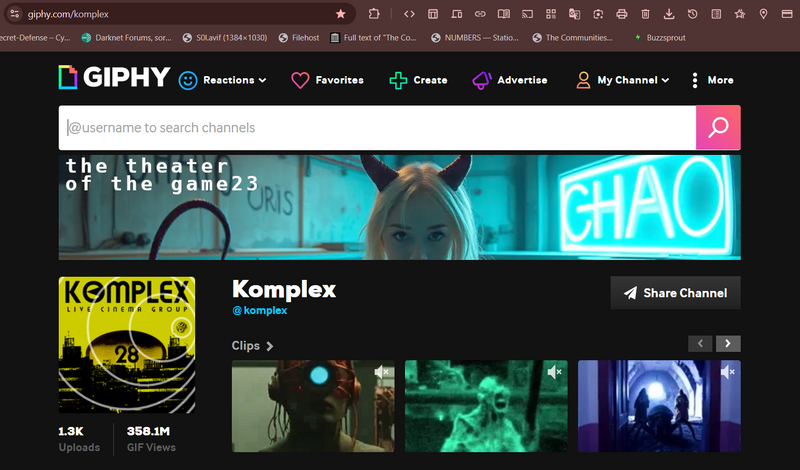Open Favorites heart link
800x470 pixels.
[328, 80]
